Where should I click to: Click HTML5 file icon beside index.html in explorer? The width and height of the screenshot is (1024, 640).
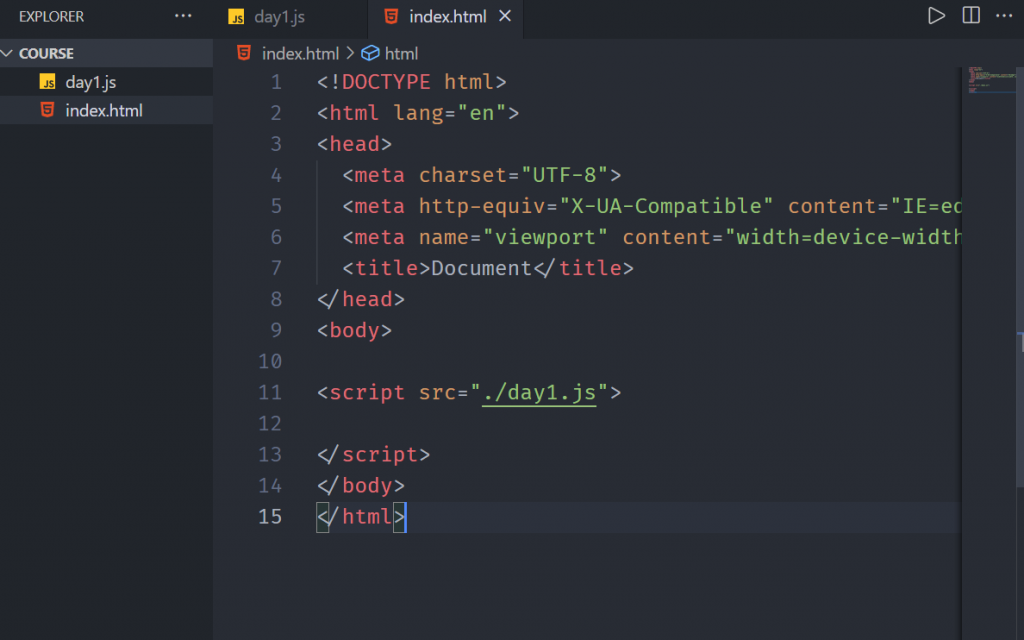47,110
